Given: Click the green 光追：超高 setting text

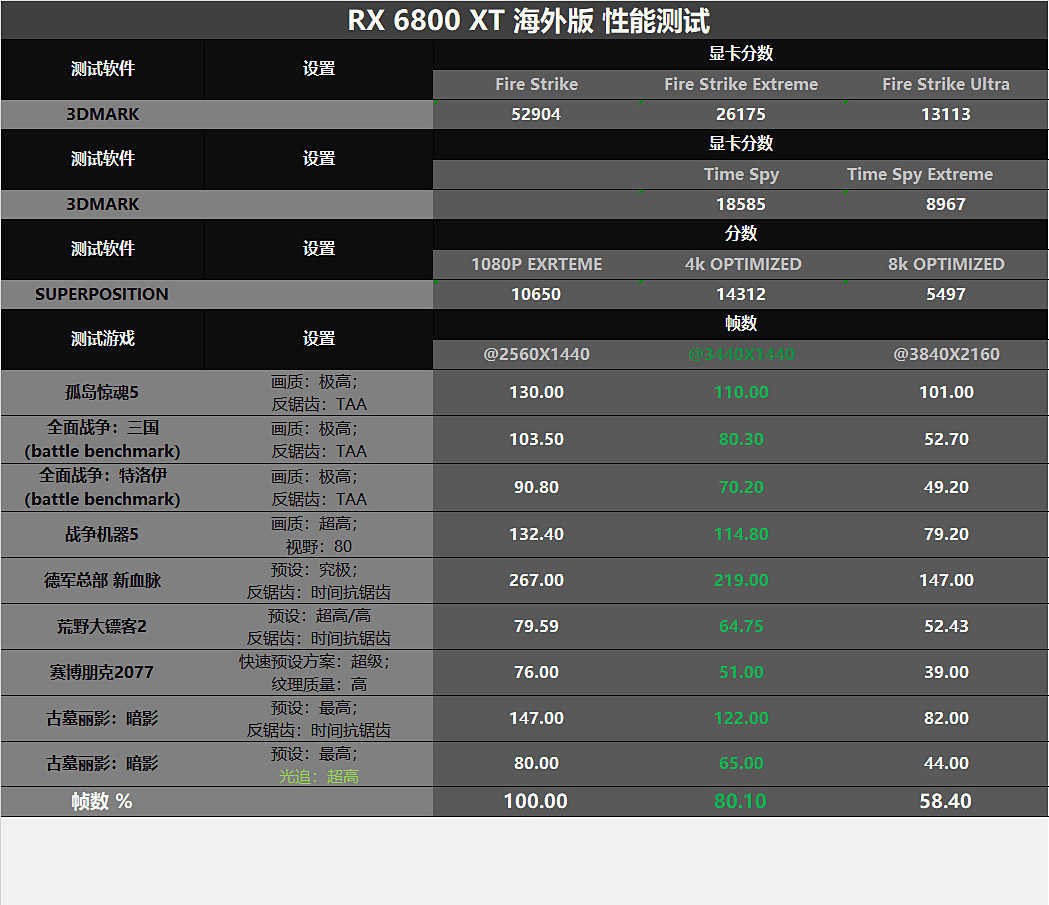Looking at the screenshot, I should click(318, 777).
